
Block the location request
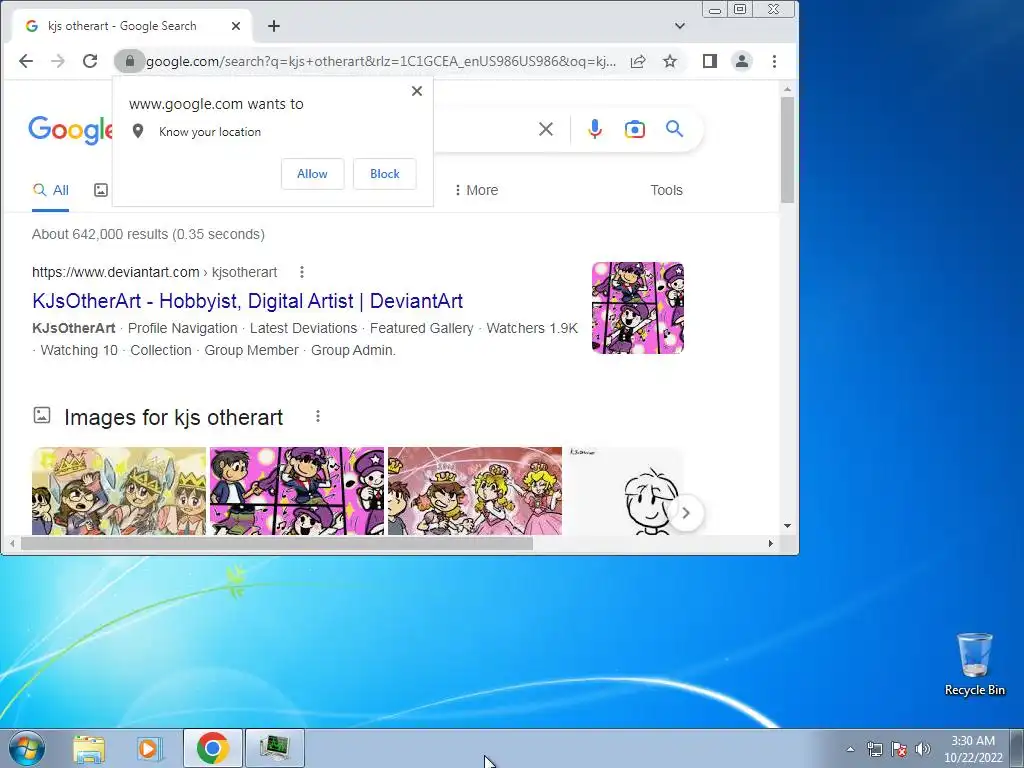pyautogui.click(x=385, y=174)
